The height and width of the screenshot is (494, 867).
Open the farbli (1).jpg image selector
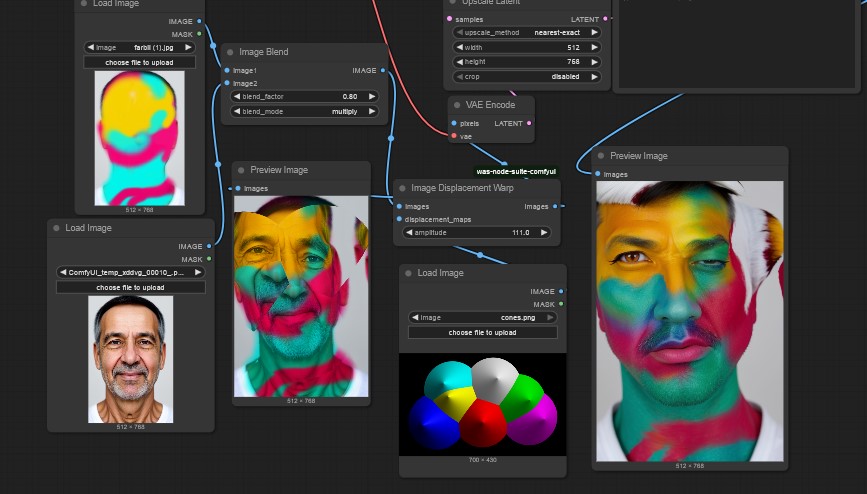point(139,48)
